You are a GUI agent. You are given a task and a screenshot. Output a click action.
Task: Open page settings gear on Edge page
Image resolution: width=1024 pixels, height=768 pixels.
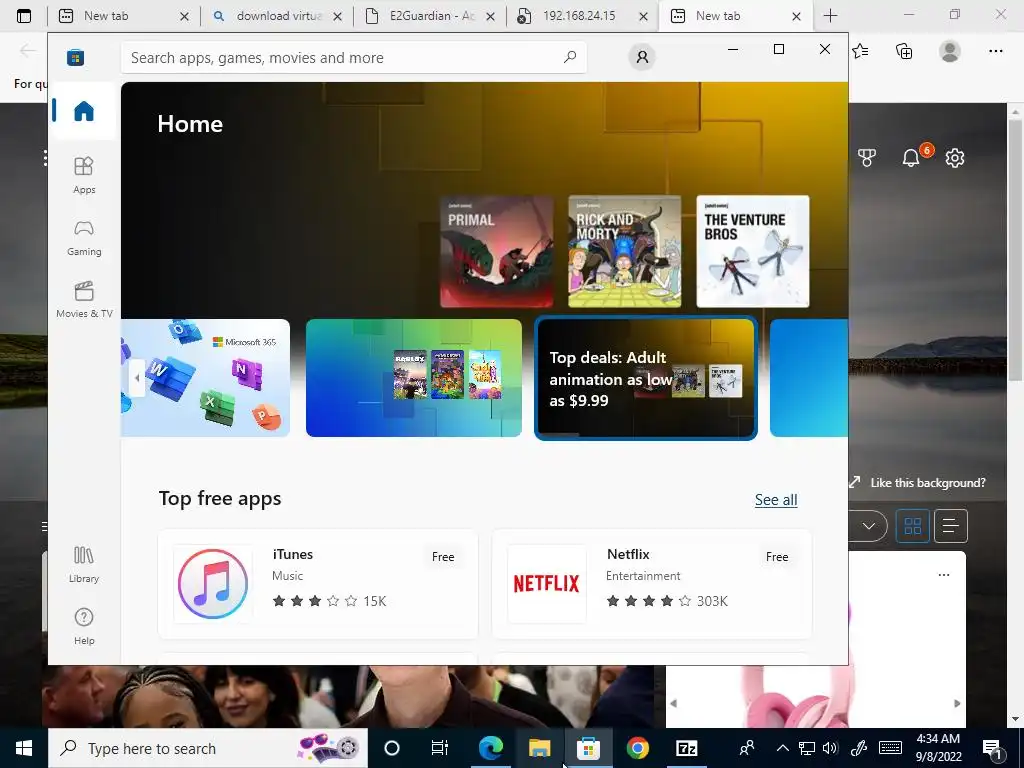point(955,157)
